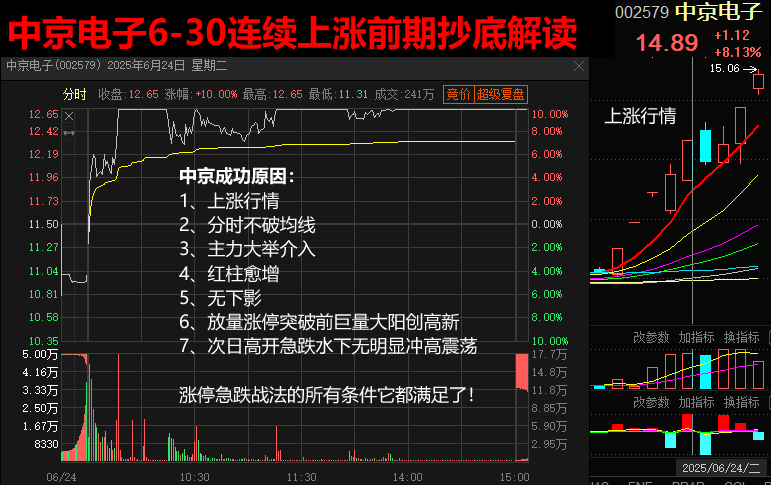Click the current price 14.89
Viewport: 771px width, 485px height.
(x=667, y=43)
